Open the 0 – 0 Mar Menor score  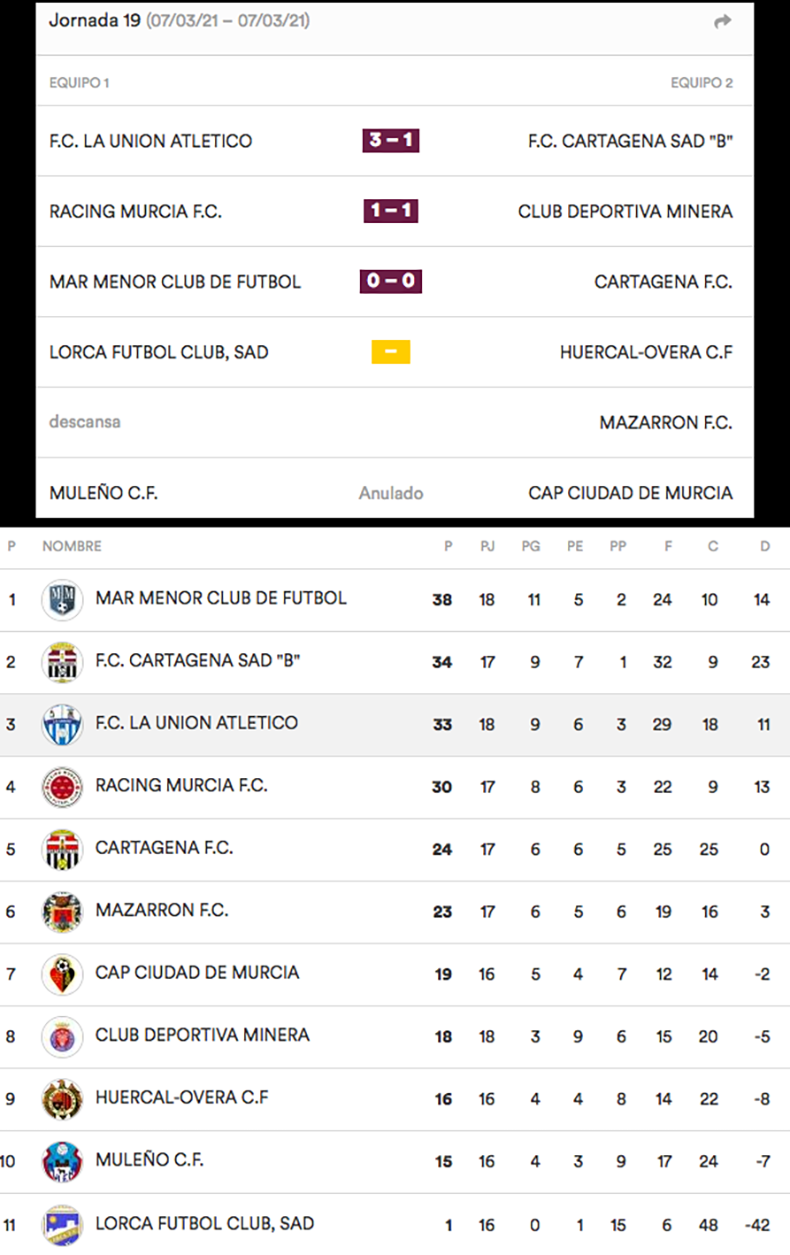pos(390,282)
